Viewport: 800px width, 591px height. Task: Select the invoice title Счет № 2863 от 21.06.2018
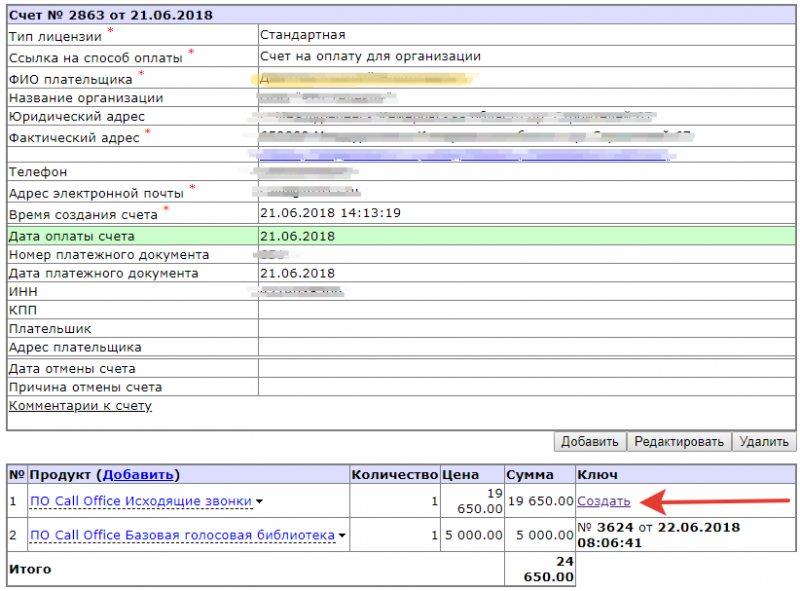[x=111, y=15]
